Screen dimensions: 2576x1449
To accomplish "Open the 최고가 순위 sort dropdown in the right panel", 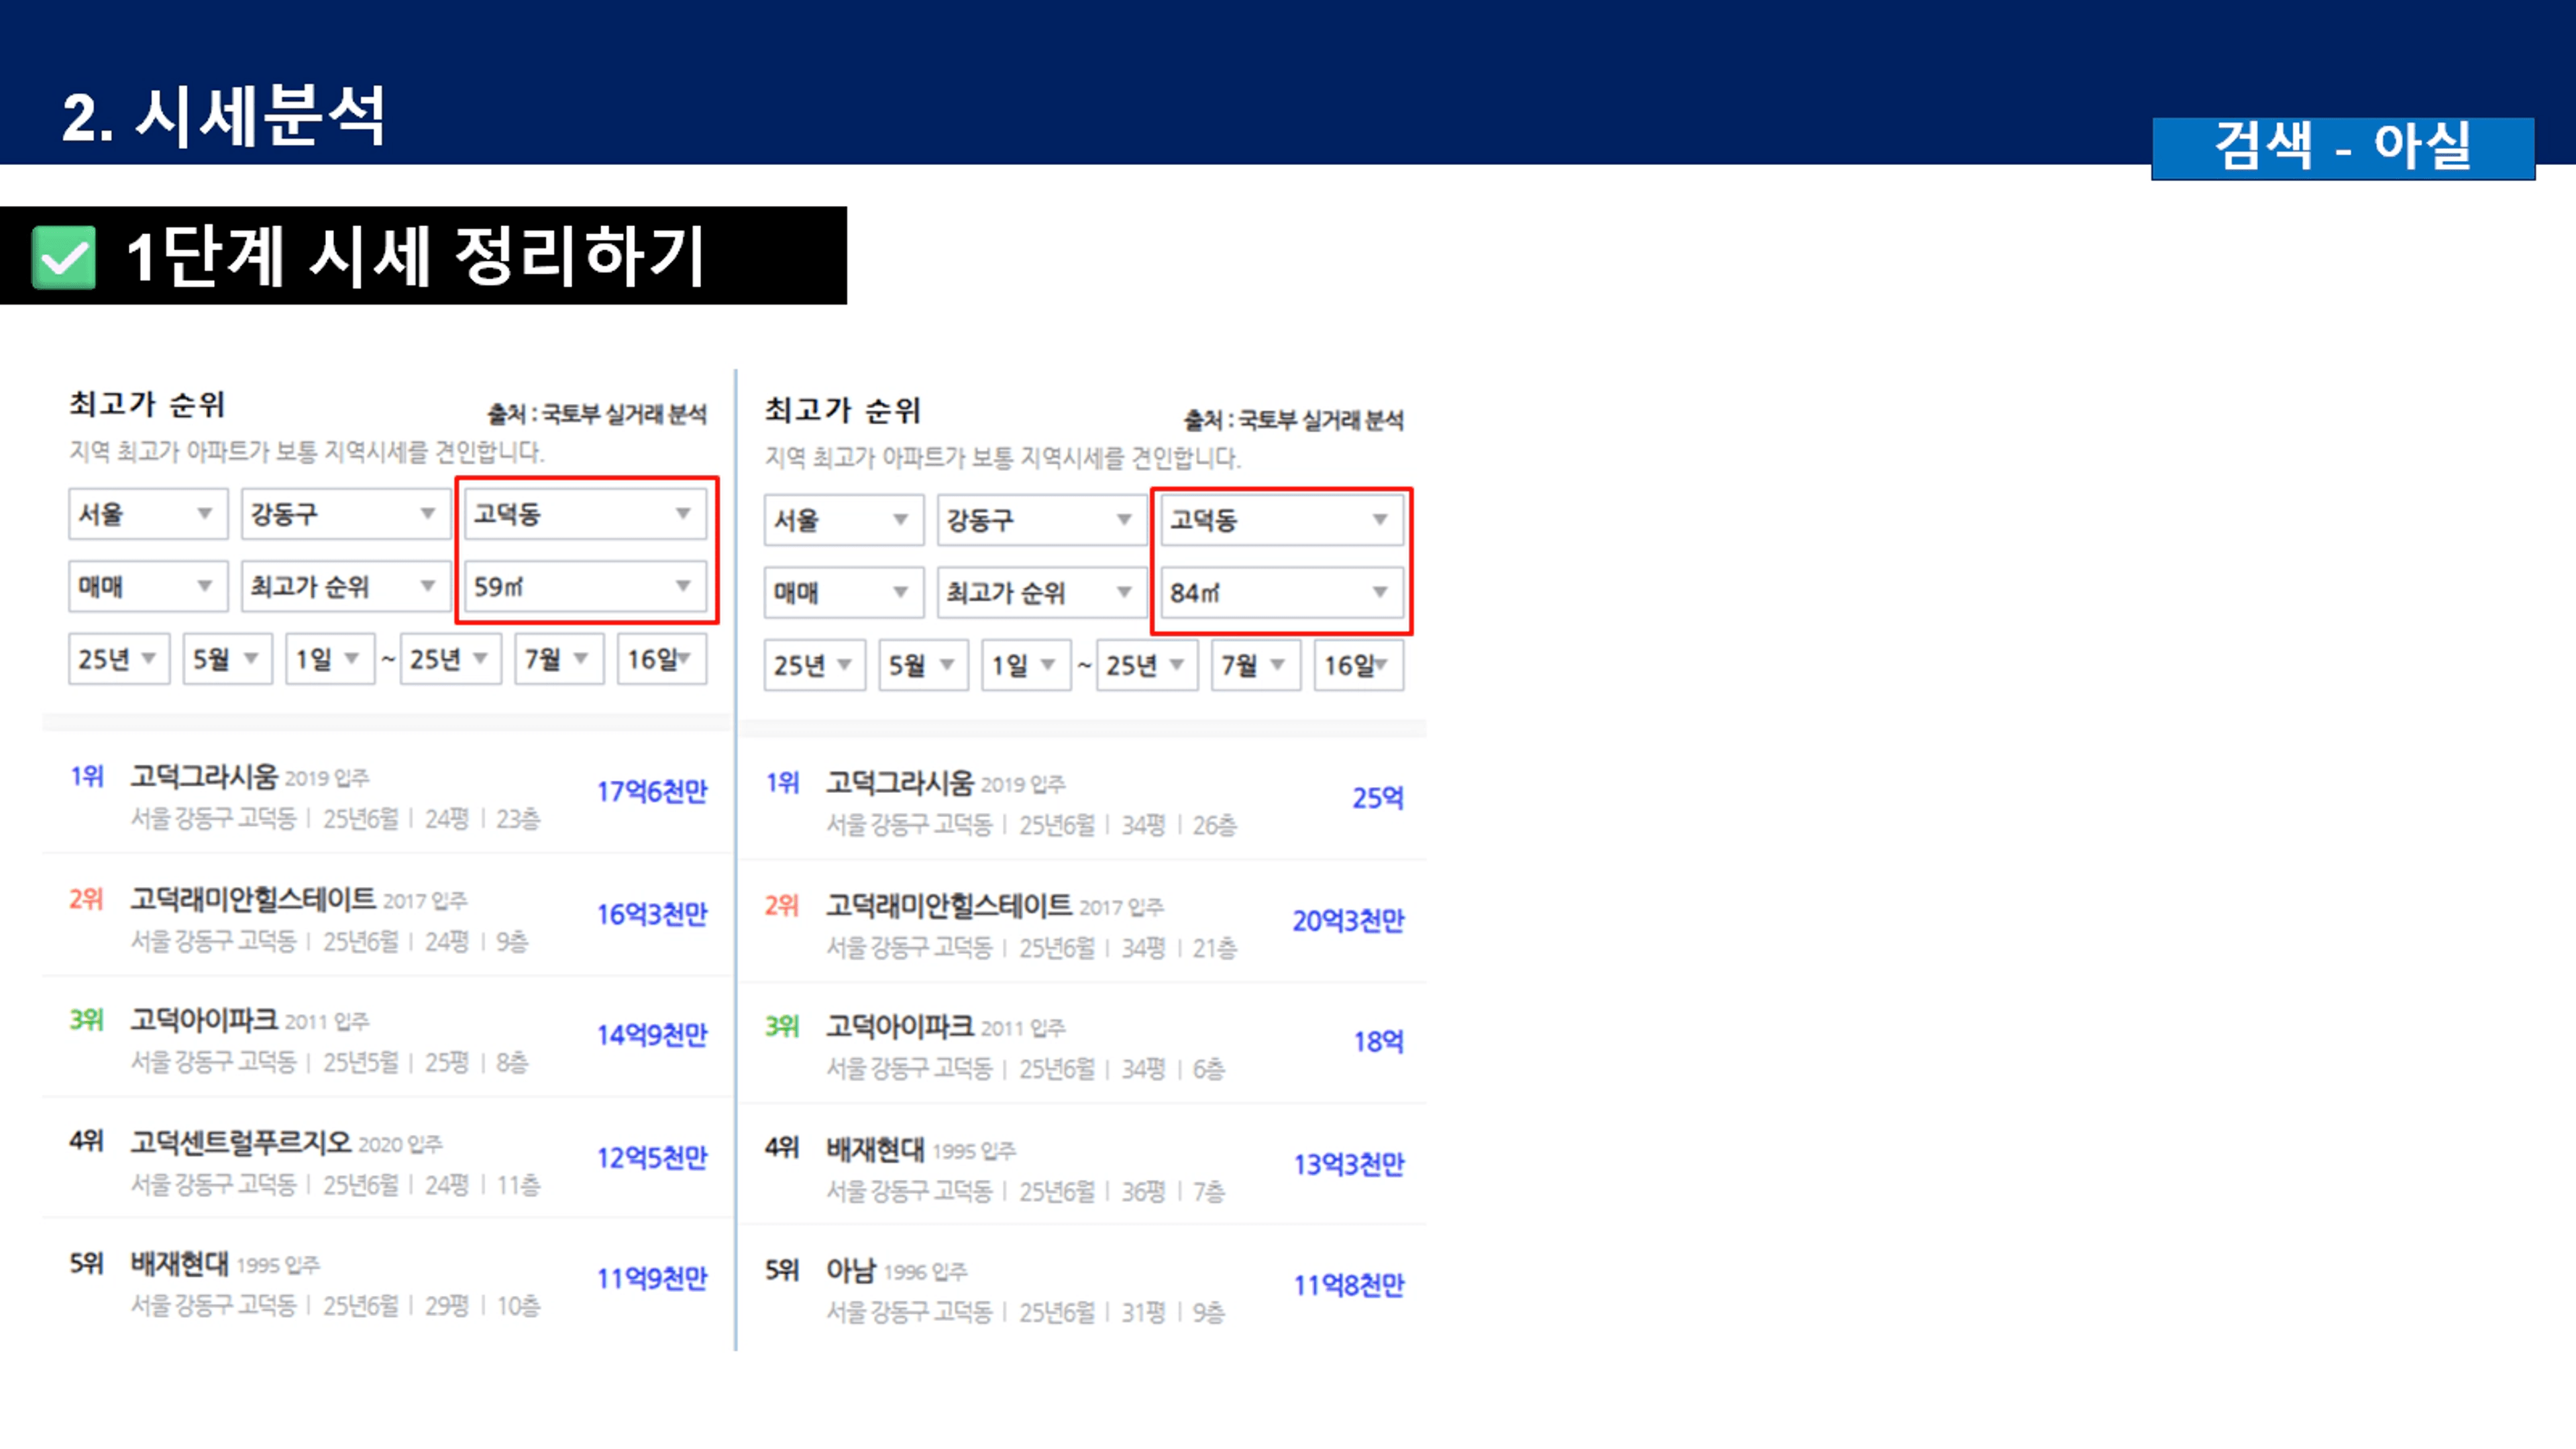I will tap(1042, 592).
